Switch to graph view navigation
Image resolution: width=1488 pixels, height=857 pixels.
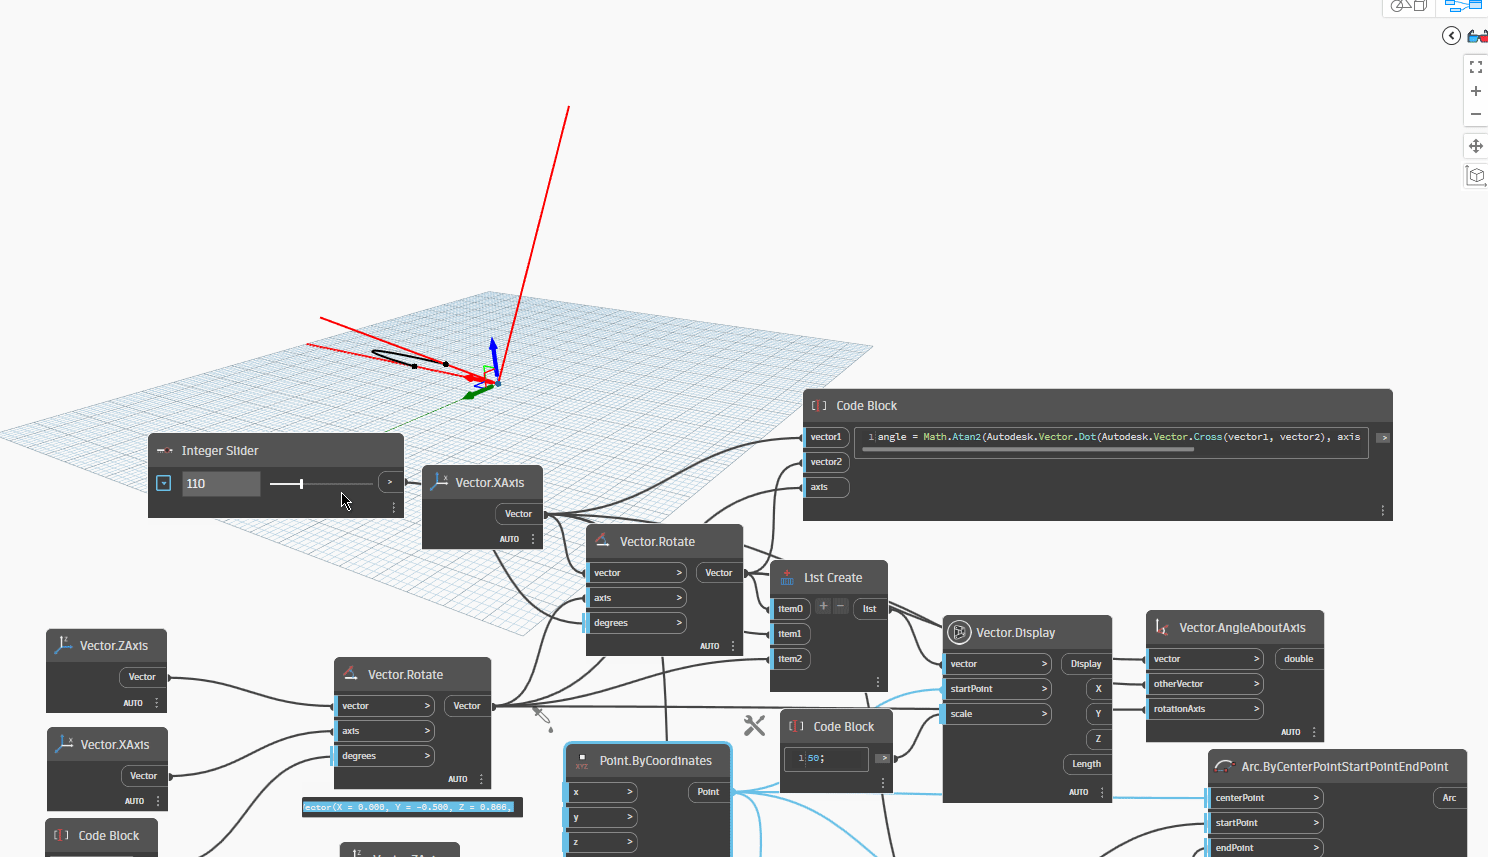coord(1462,6)
